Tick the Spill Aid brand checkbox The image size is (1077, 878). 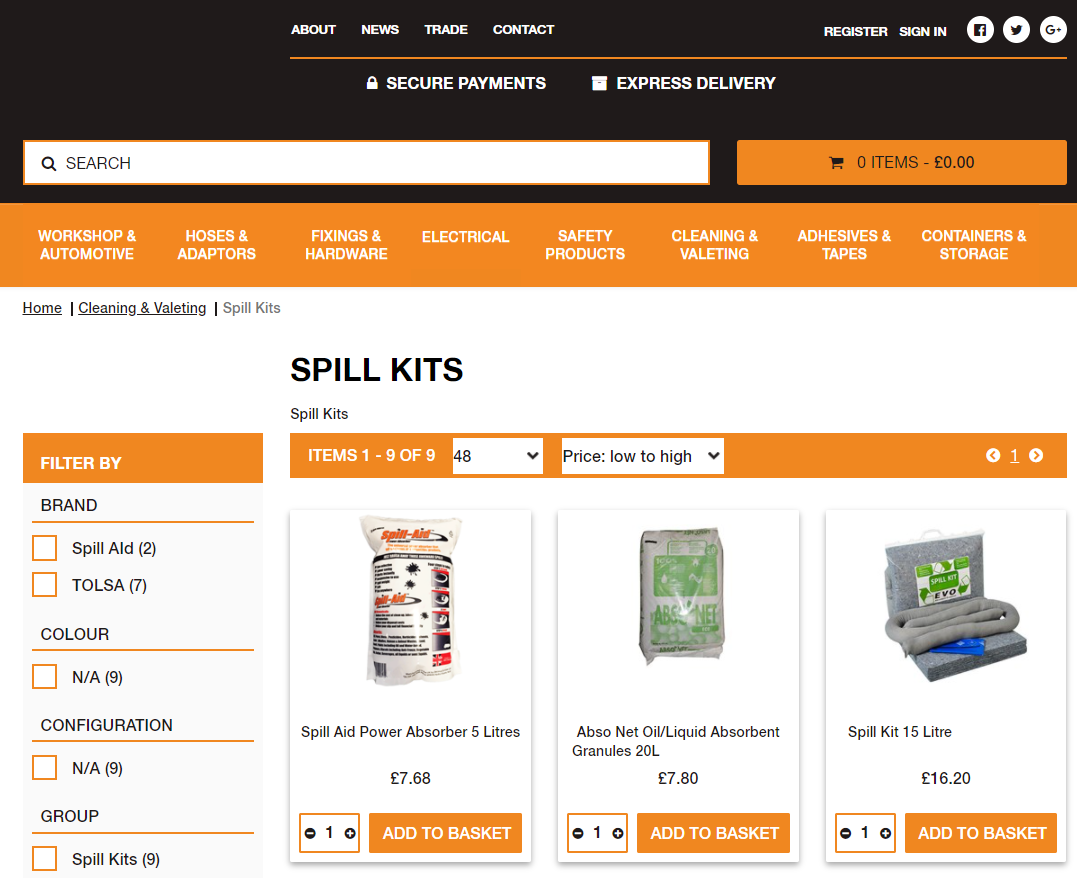[45, 548]
